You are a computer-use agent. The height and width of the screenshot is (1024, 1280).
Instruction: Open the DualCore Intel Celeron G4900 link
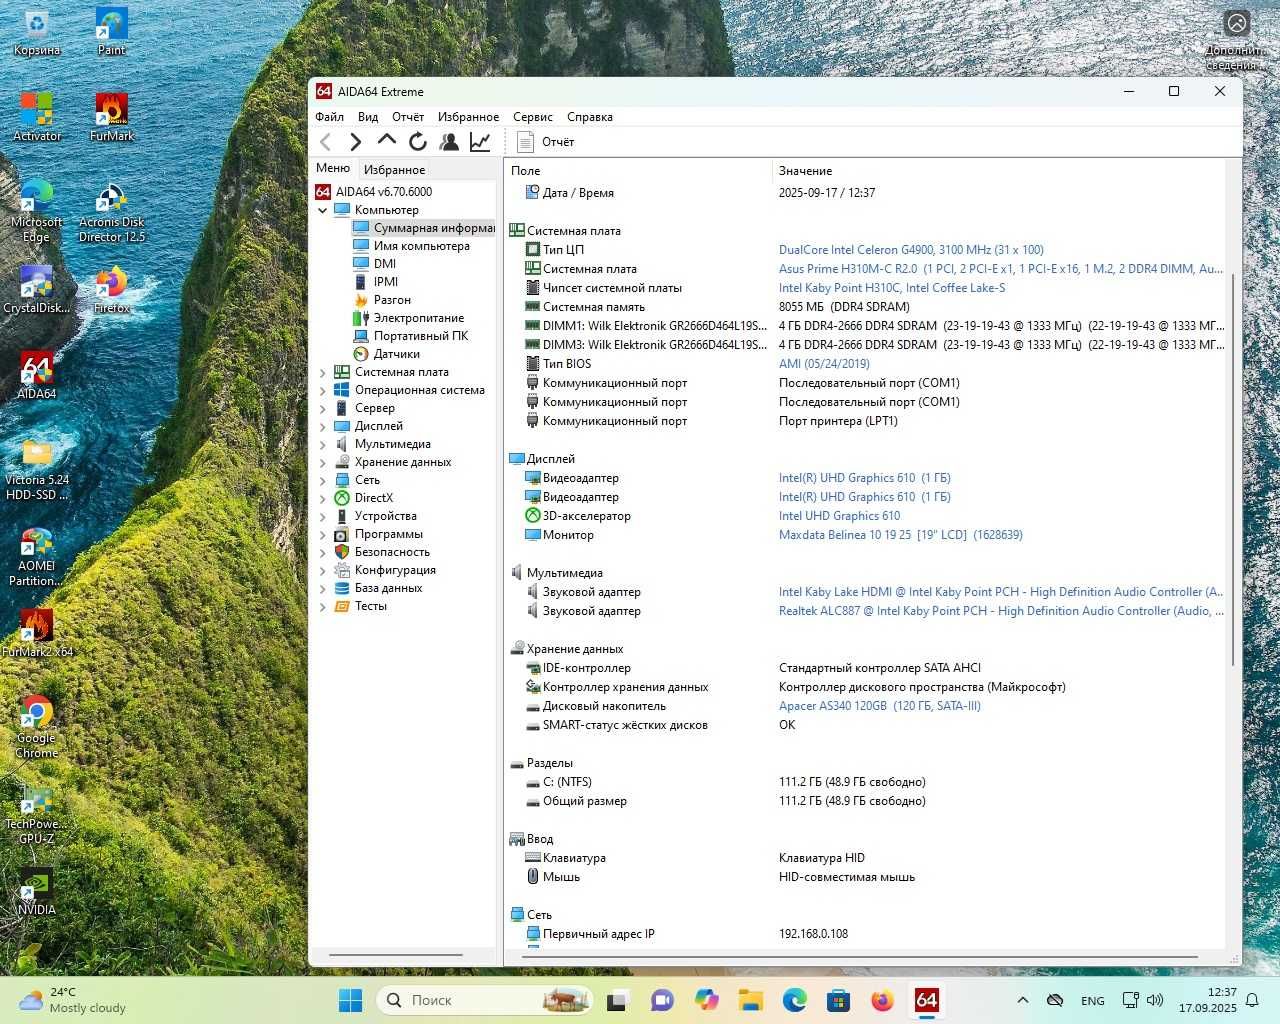click(911, 250)
